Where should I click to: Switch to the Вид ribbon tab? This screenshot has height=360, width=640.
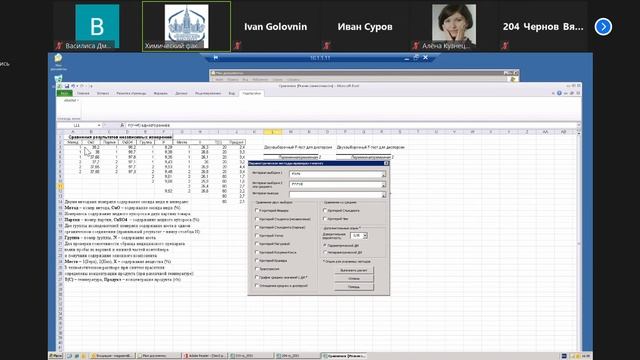tap(231, 93)
